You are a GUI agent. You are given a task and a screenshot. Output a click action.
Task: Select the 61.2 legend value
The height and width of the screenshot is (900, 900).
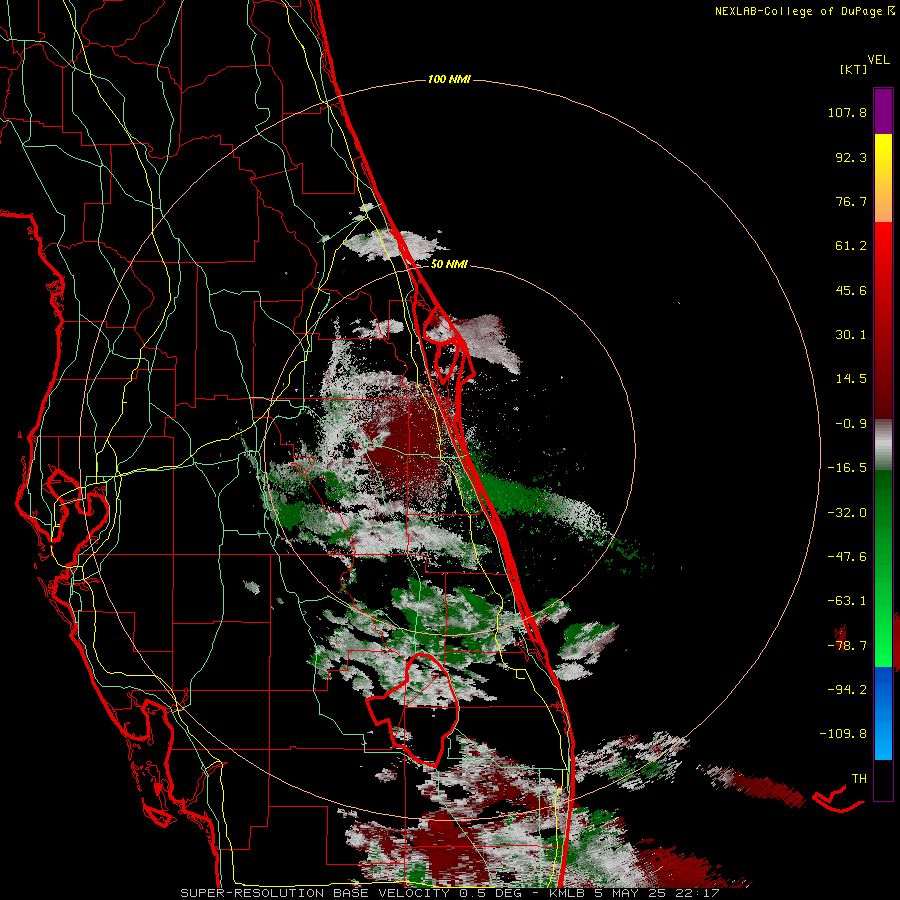pos(851,246)
